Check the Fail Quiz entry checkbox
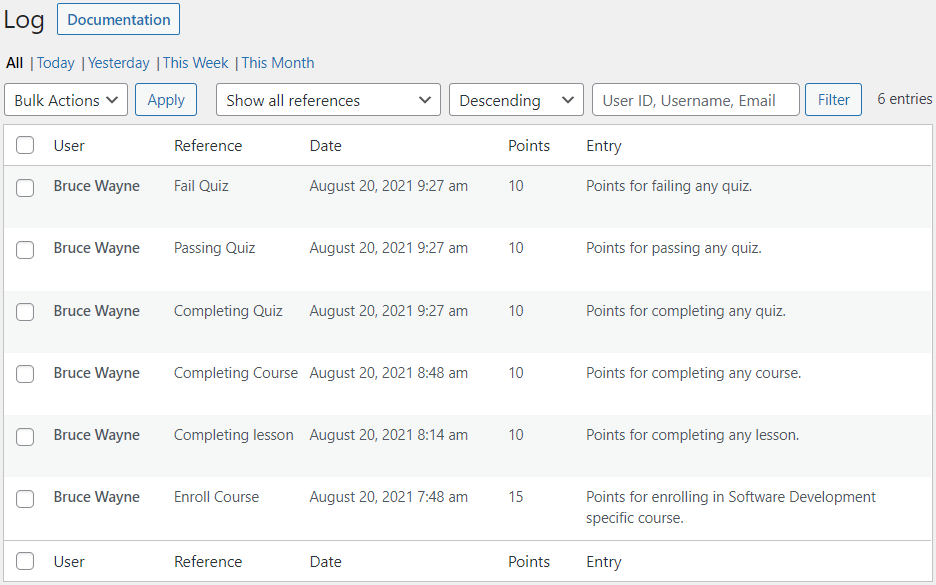 point(25,187)
